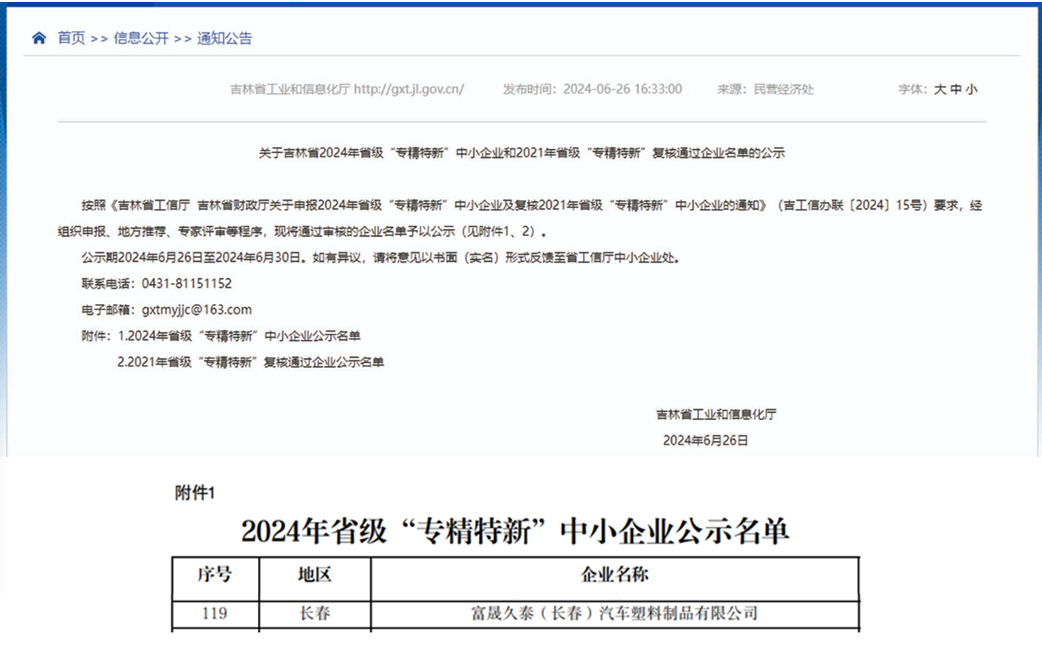Open 通知公告 breadcrumb link
This screenshot has height=647, width=1042.
(x=224, y=38)
